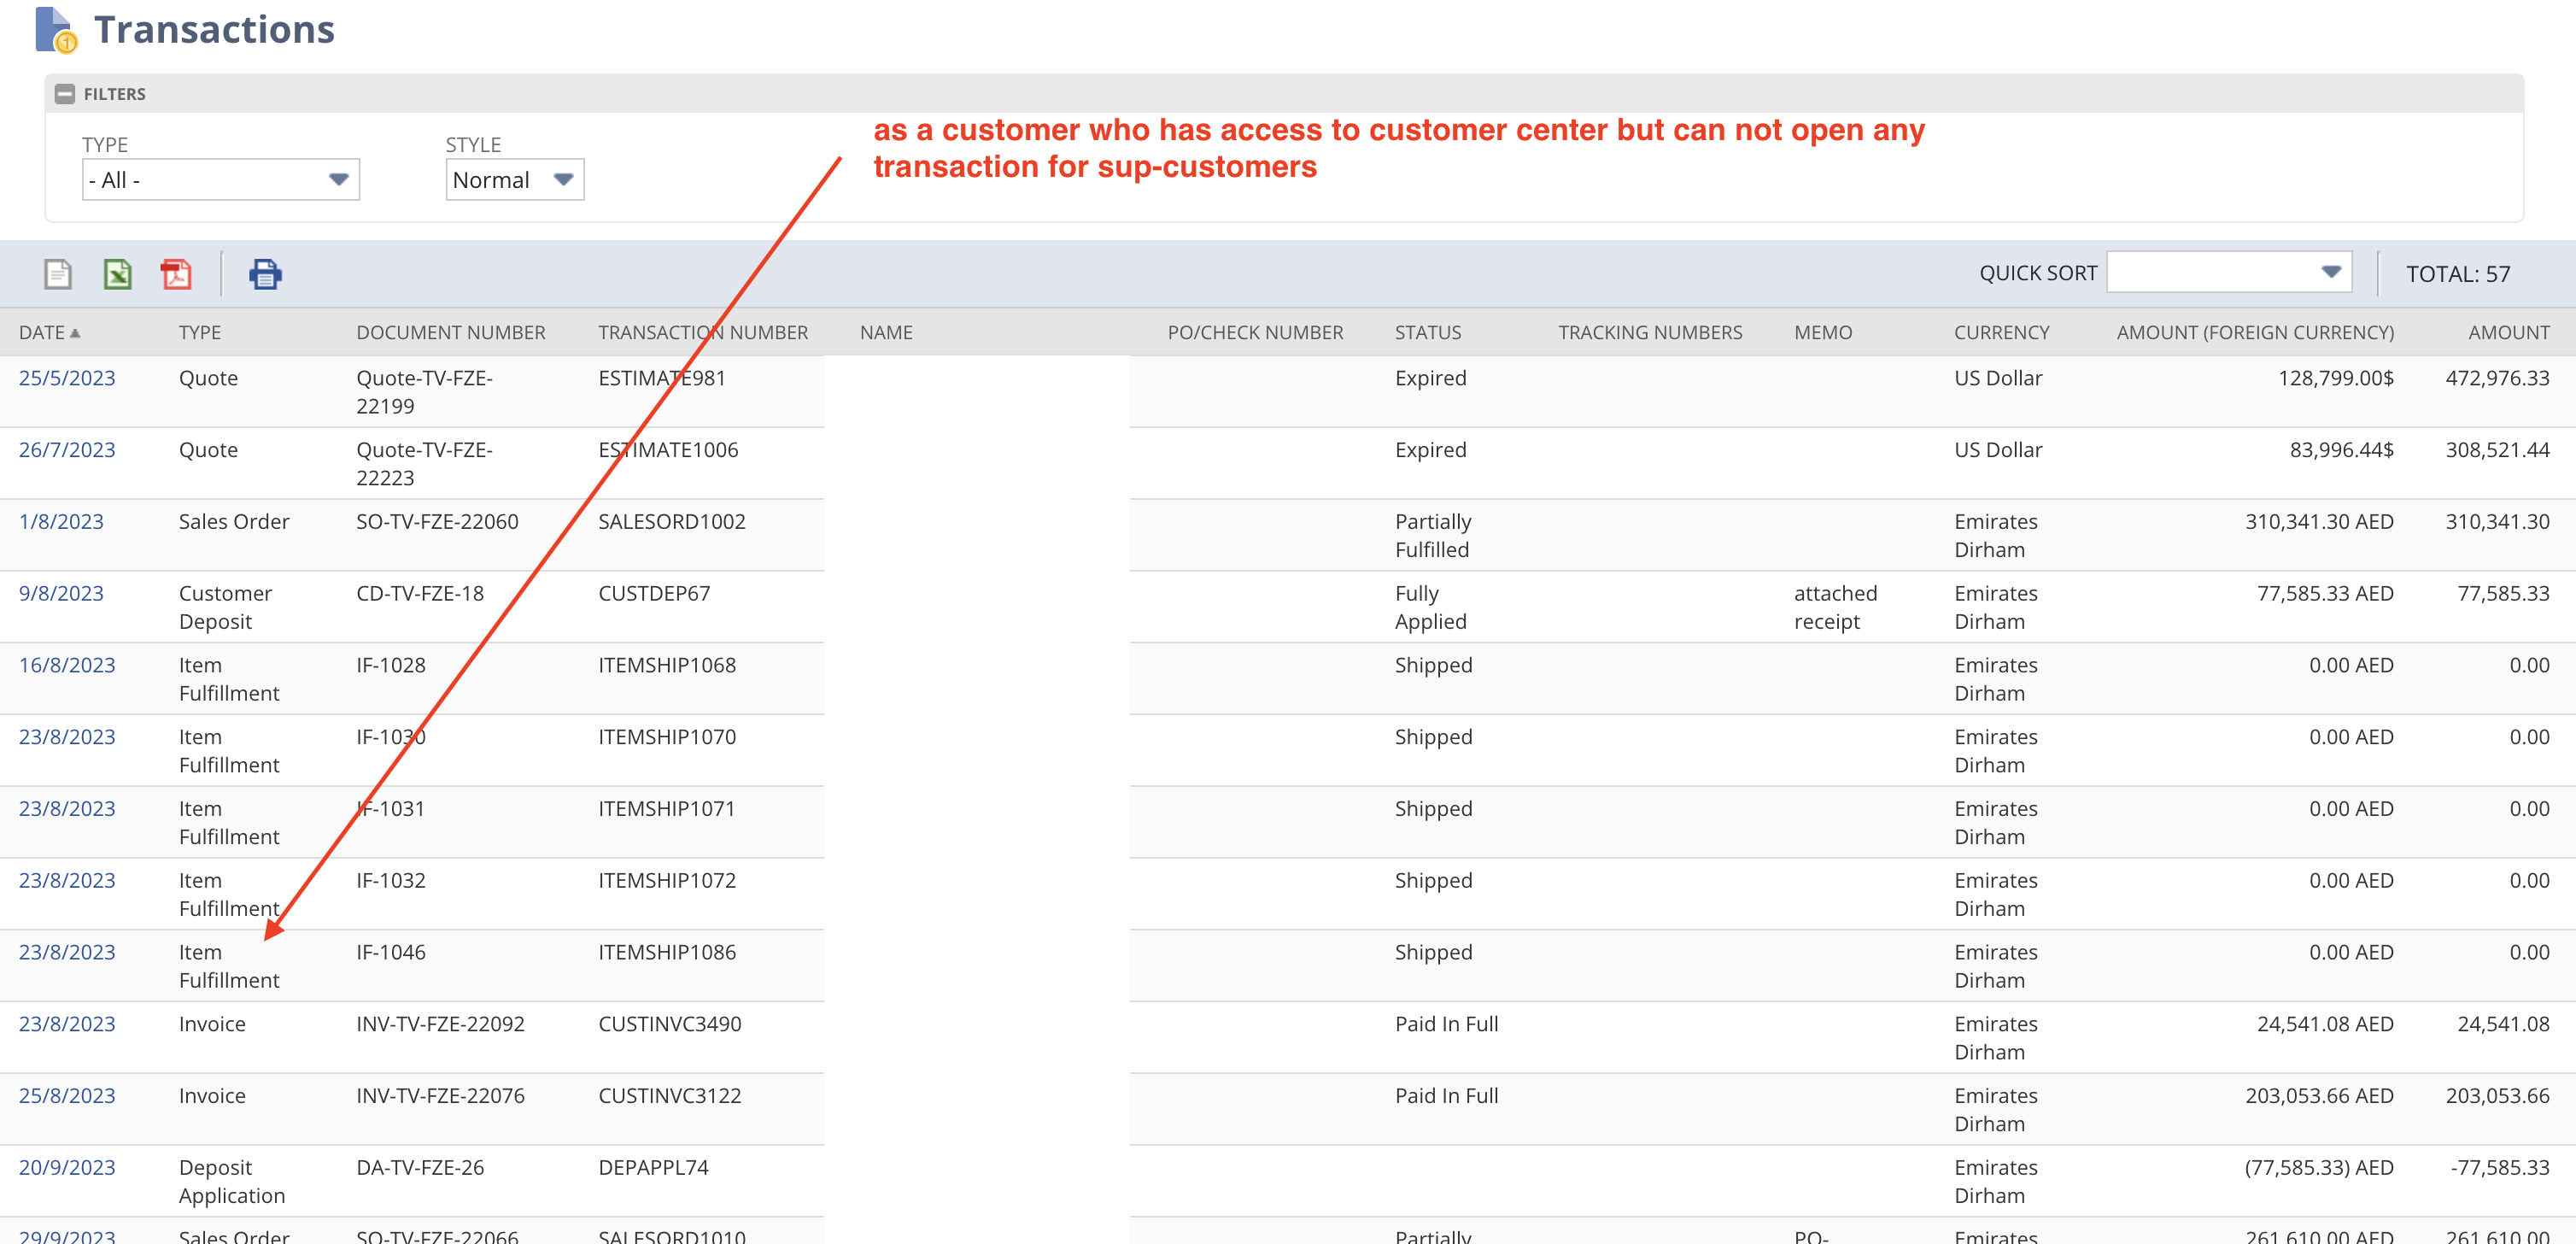This screenshot has height=1244, width=2576.
Task: Open the STYLE dropdown showing Normal
Action: [563, 179]
